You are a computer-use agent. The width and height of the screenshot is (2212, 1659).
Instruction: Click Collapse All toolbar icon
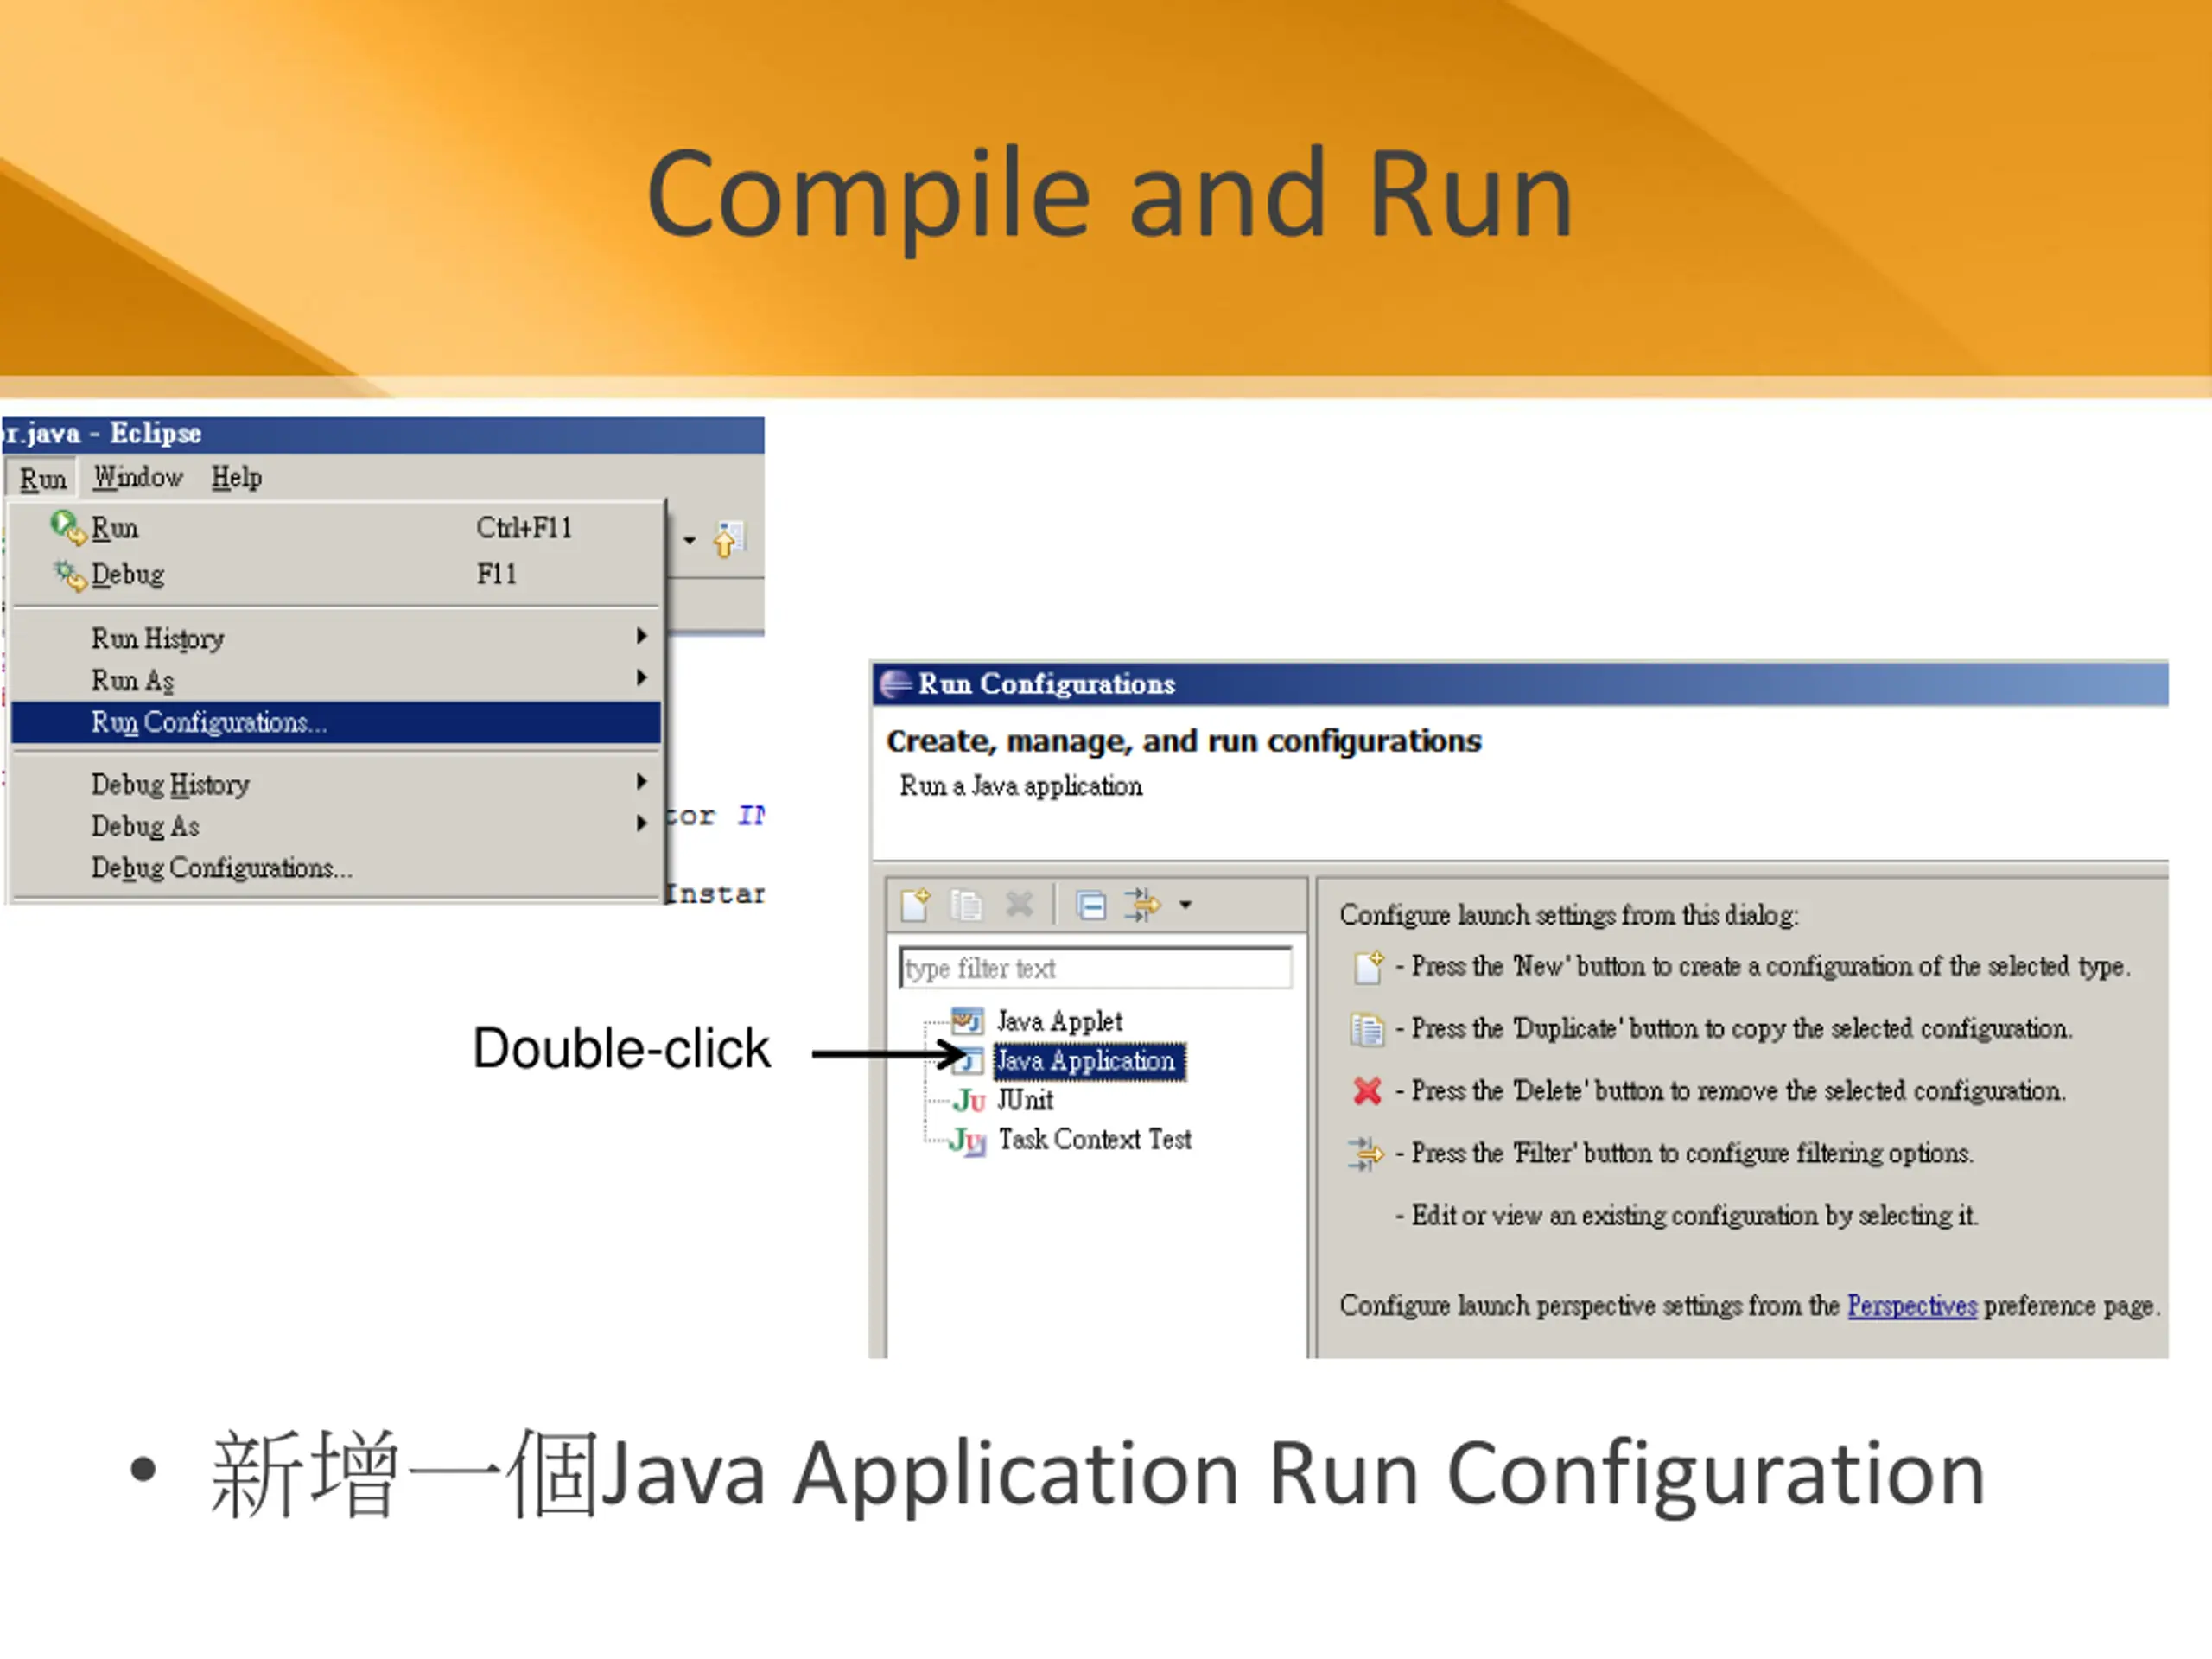click(1091, 906)
